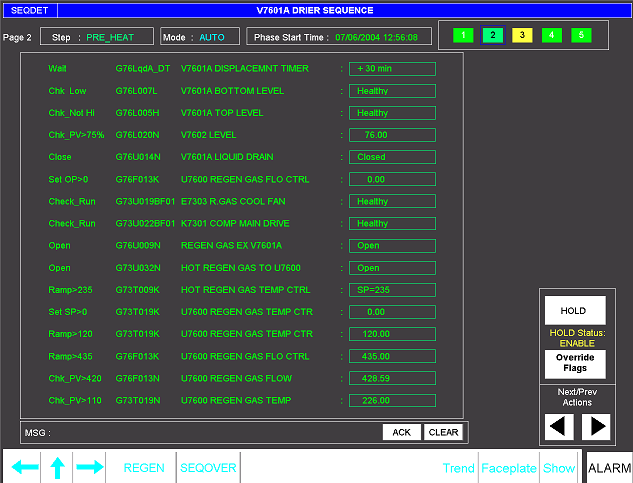633x483 pixels.
Task: Select page 4 indicator box
Action: pos(551,35)
